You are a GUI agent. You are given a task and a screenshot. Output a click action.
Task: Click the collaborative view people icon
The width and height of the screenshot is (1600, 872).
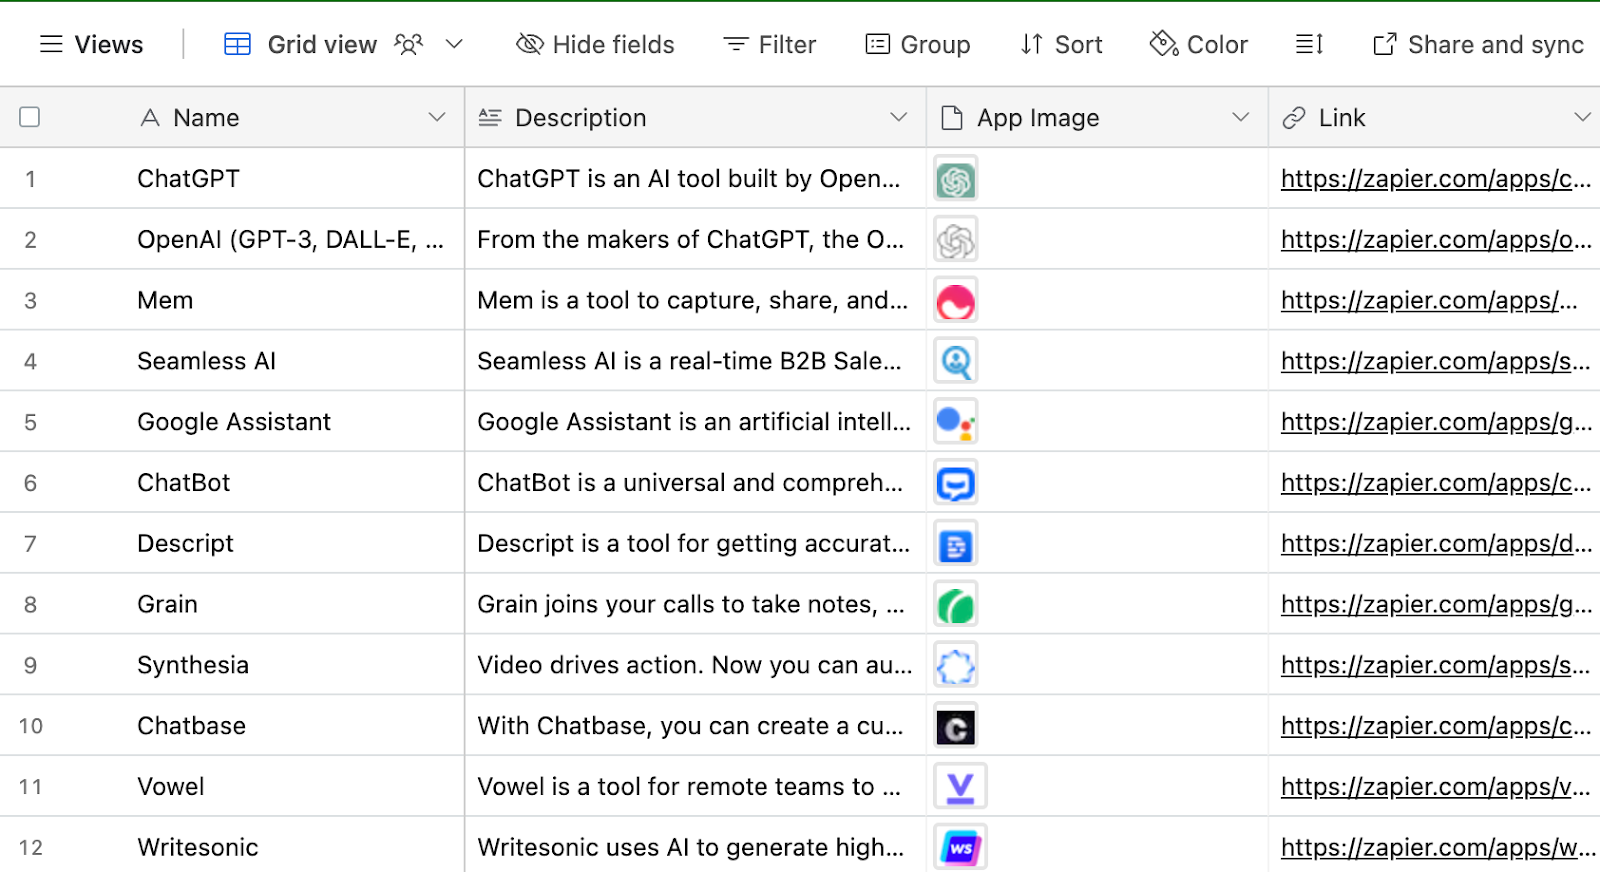coord(409,45)
